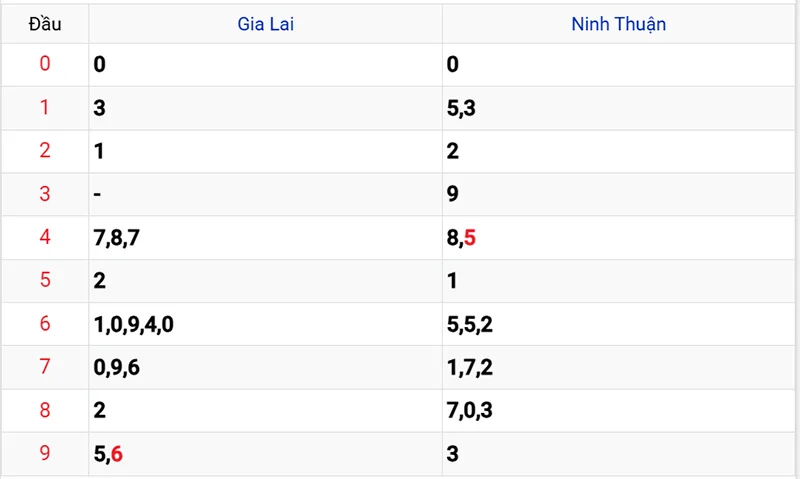This screenshot has width=800, height=479.
Task: Click the Ninh Thuận value 7,0,3
Action: (x=469, y=410)
